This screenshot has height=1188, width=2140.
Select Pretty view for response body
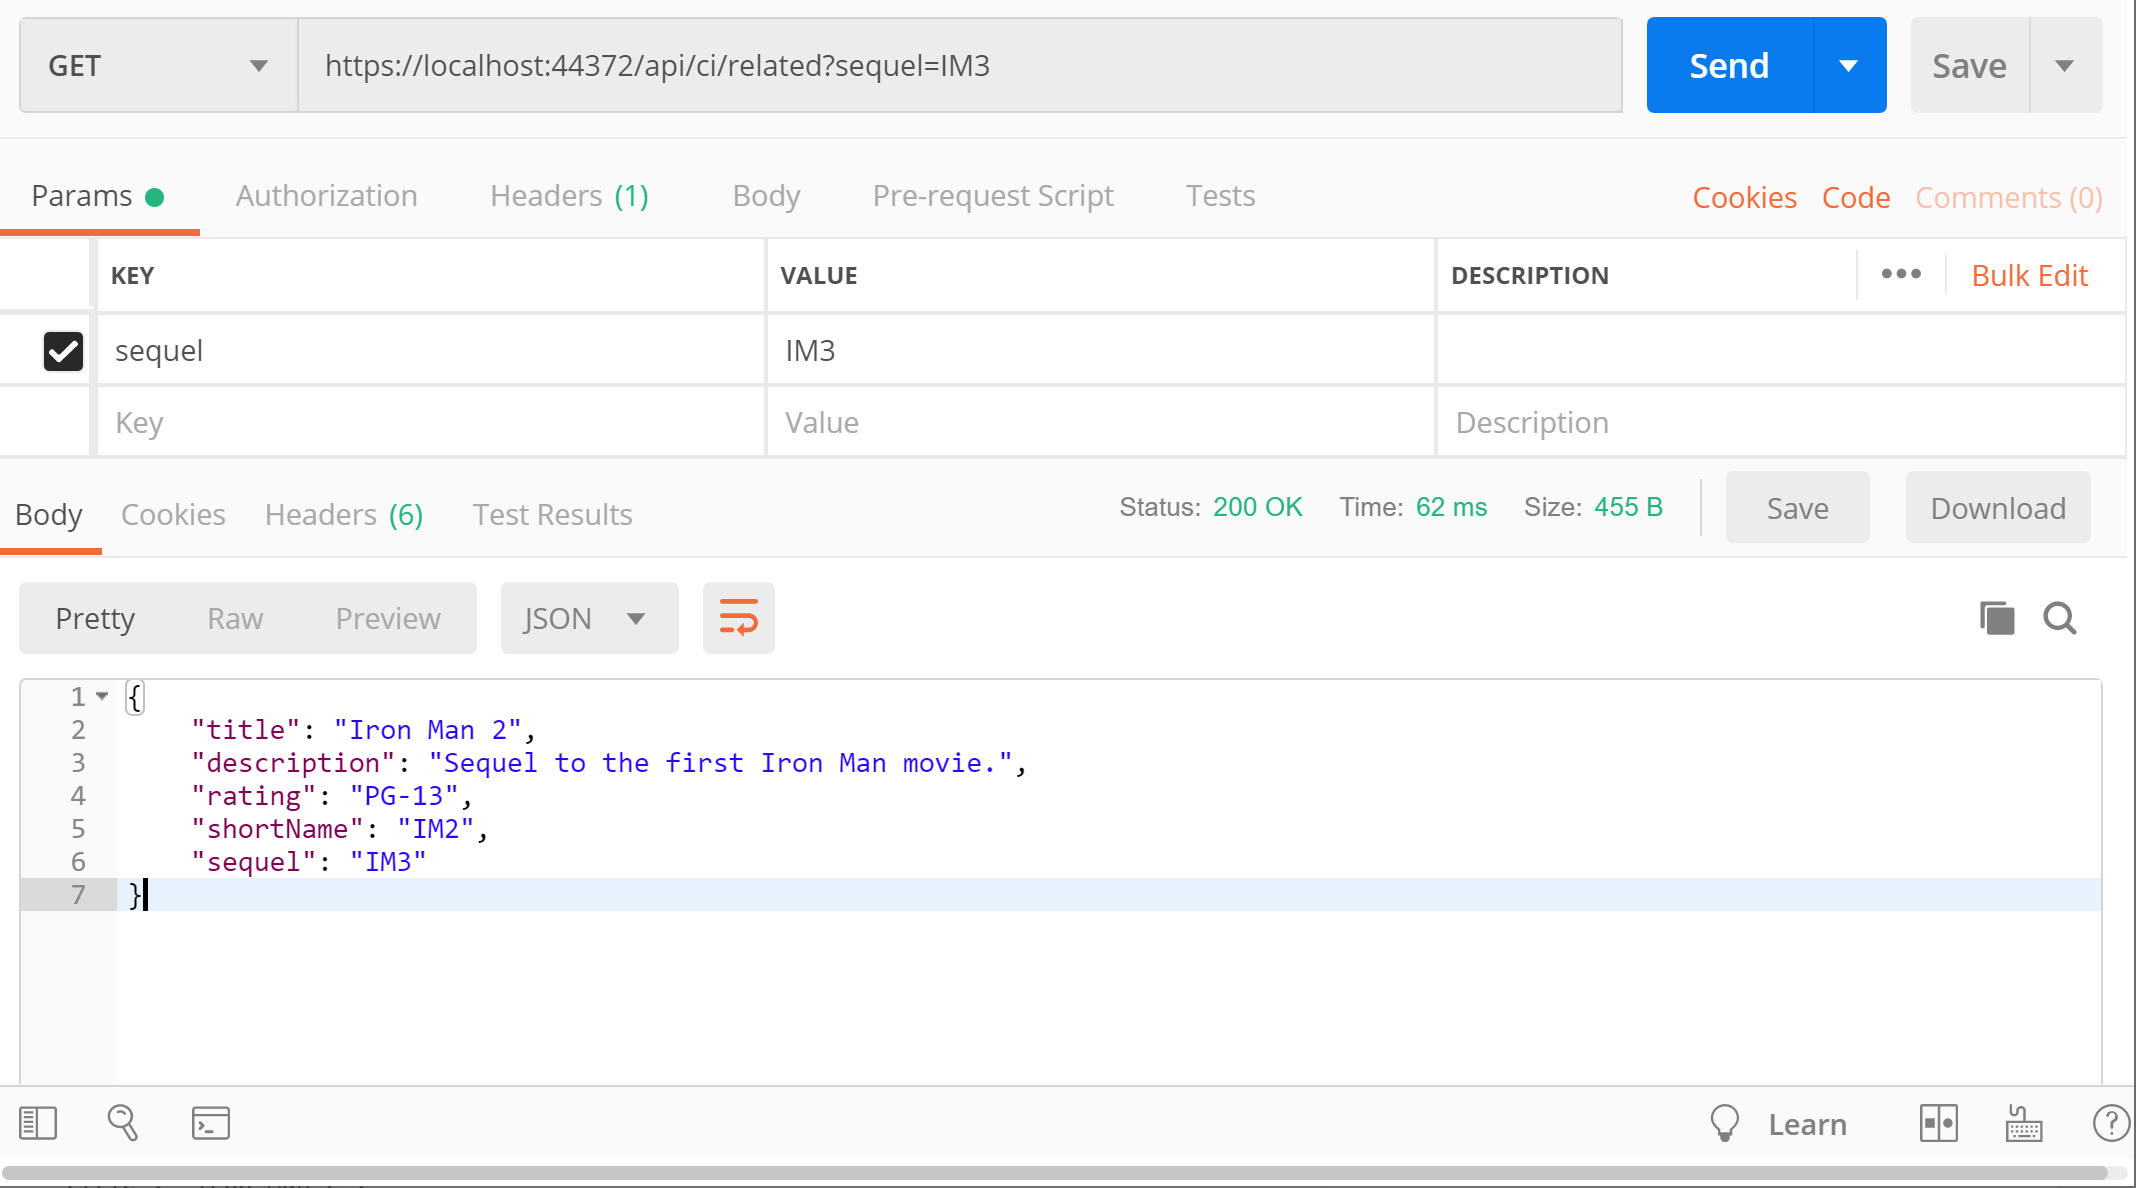(x=94, y=616)
